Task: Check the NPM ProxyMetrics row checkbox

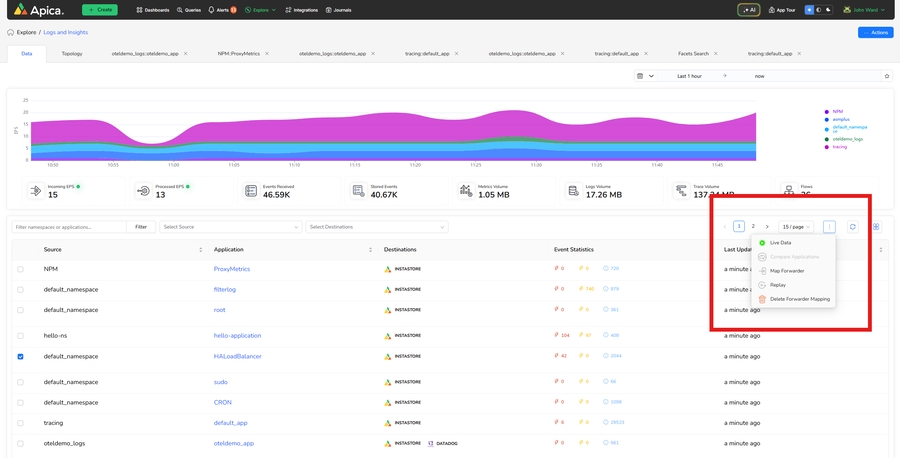Action: click(20, 269)
